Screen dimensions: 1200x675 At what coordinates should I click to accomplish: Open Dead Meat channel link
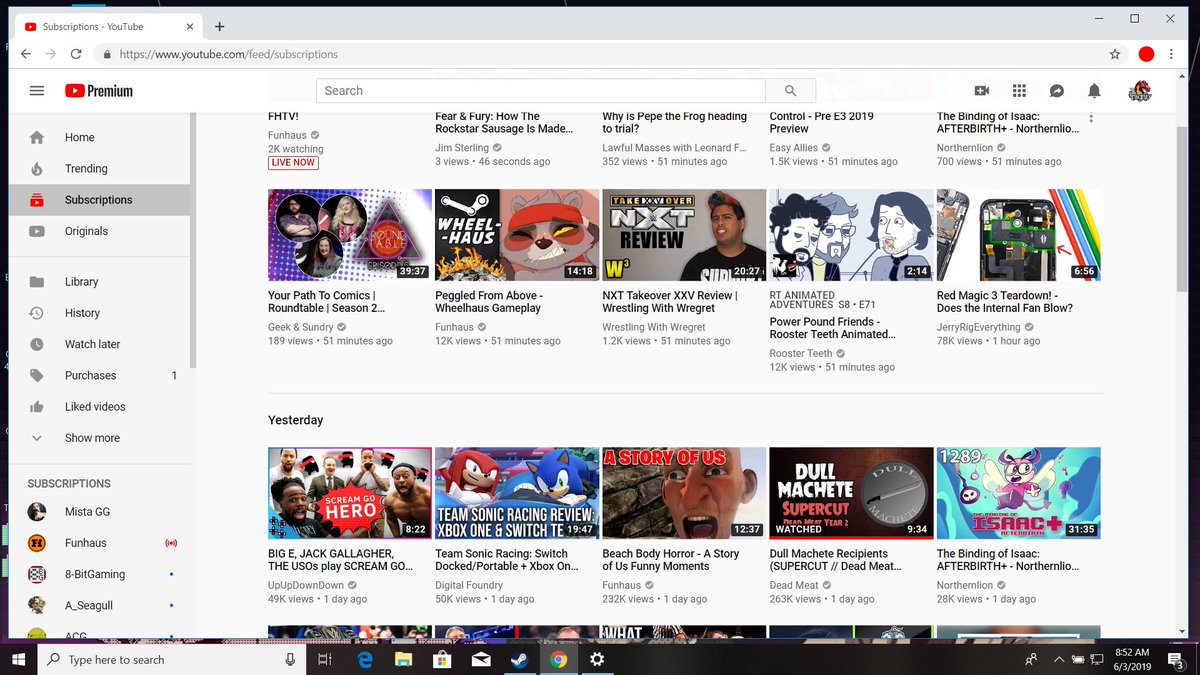click(794, 585)
